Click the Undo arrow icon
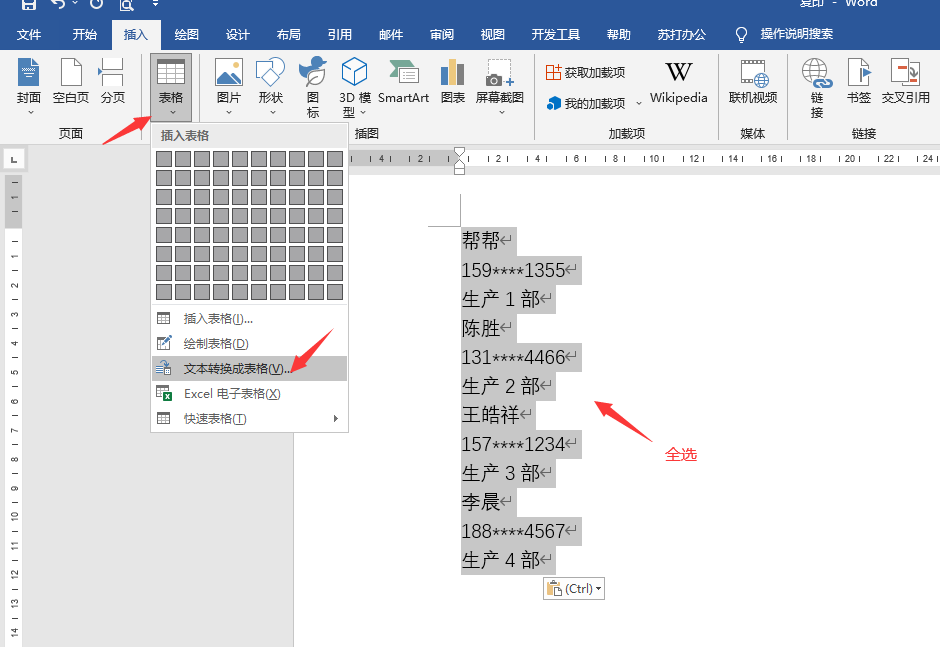 58,4
